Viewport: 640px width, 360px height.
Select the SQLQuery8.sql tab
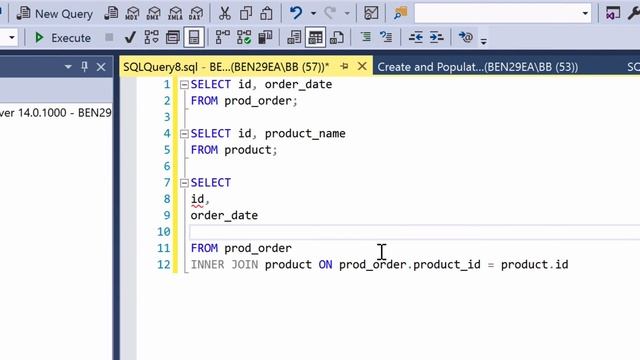226,67
